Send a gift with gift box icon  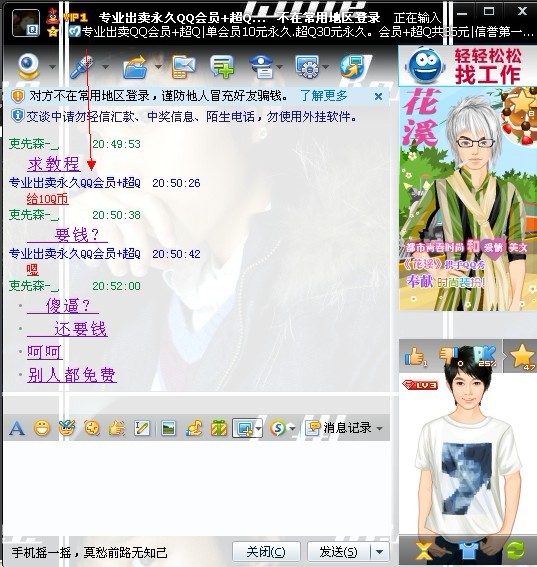tap(219, 428)
